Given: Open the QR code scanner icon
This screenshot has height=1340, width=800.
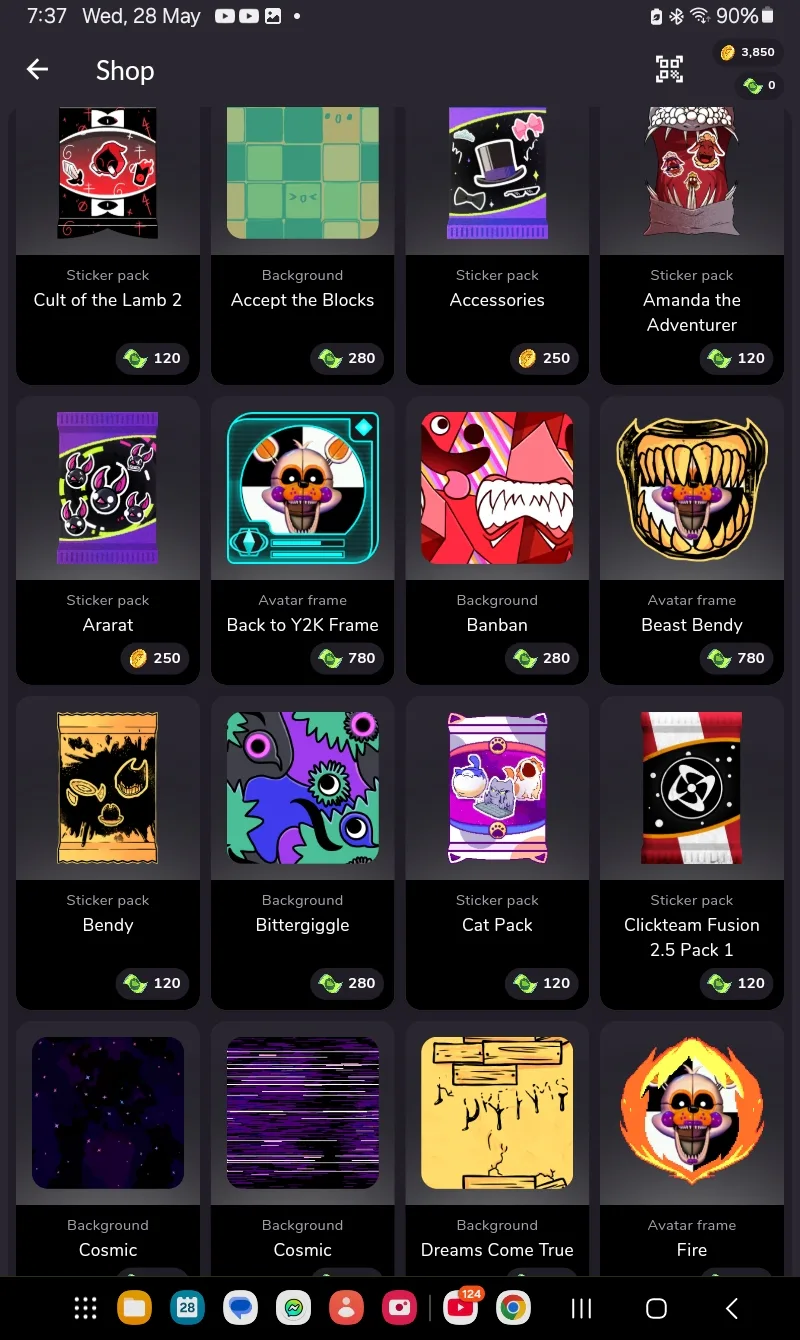Looking at the screenshot, I should pos(669,69).
